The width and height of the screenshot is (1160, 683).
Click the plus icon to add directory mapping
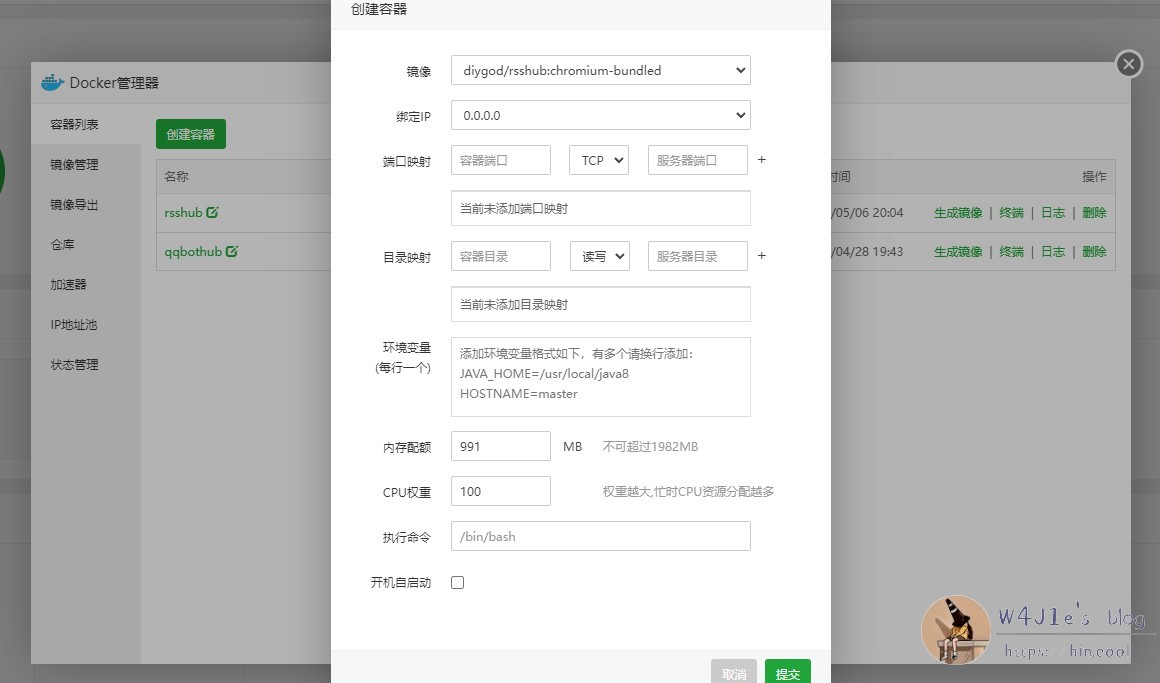(x=761, y=256)
